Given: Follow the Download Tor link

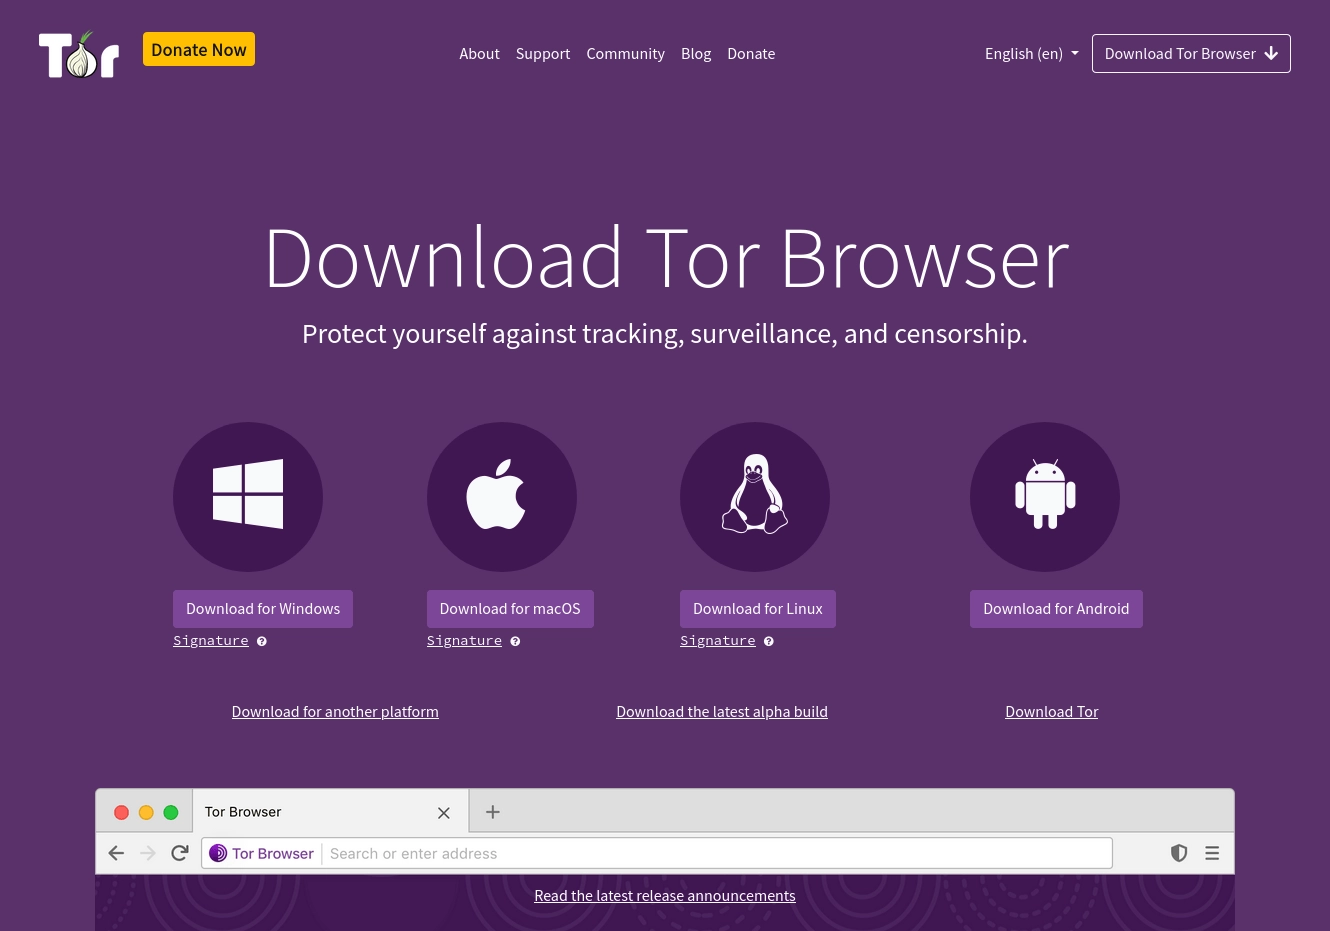Looking at the screenshot, I should [x=1052, y=712].
